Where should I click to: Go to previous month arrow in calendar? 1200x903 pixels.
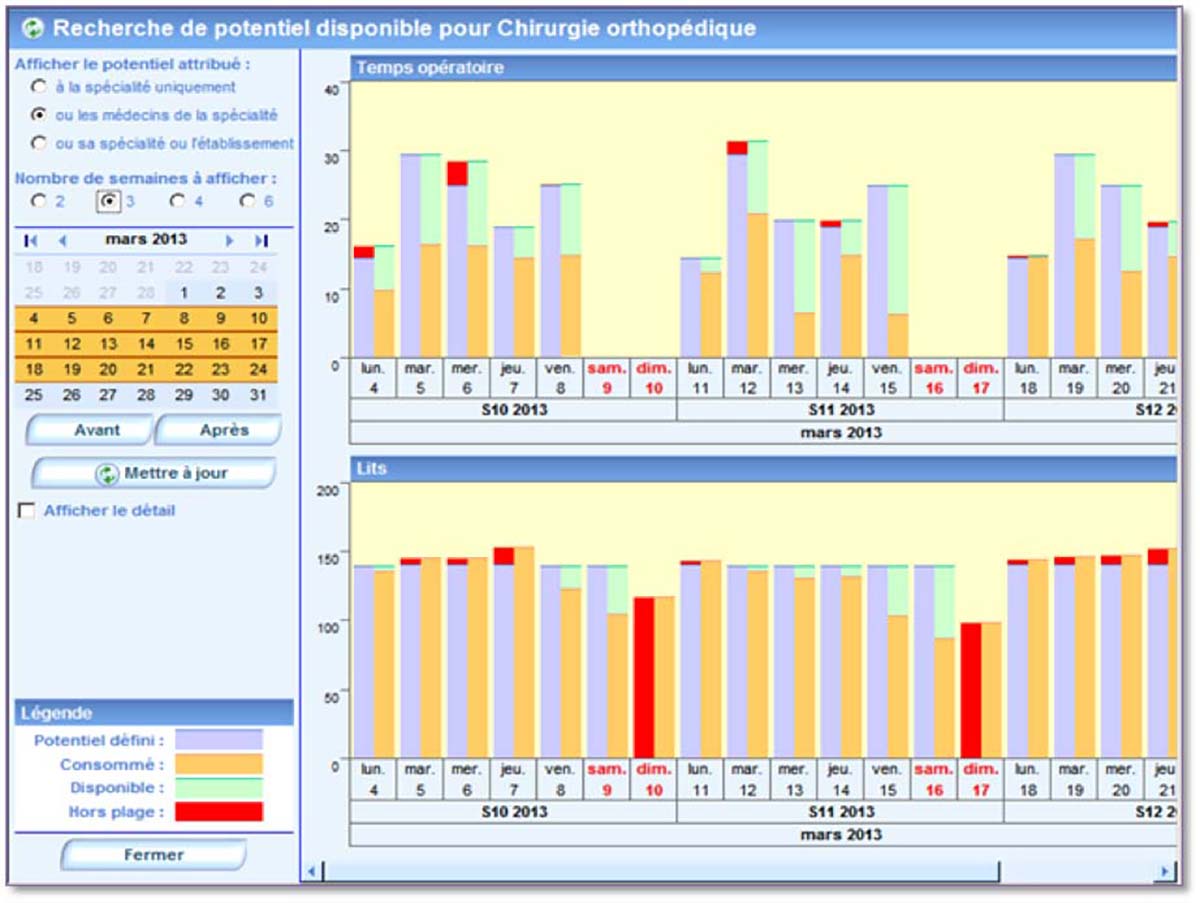(x=62, y=240)
